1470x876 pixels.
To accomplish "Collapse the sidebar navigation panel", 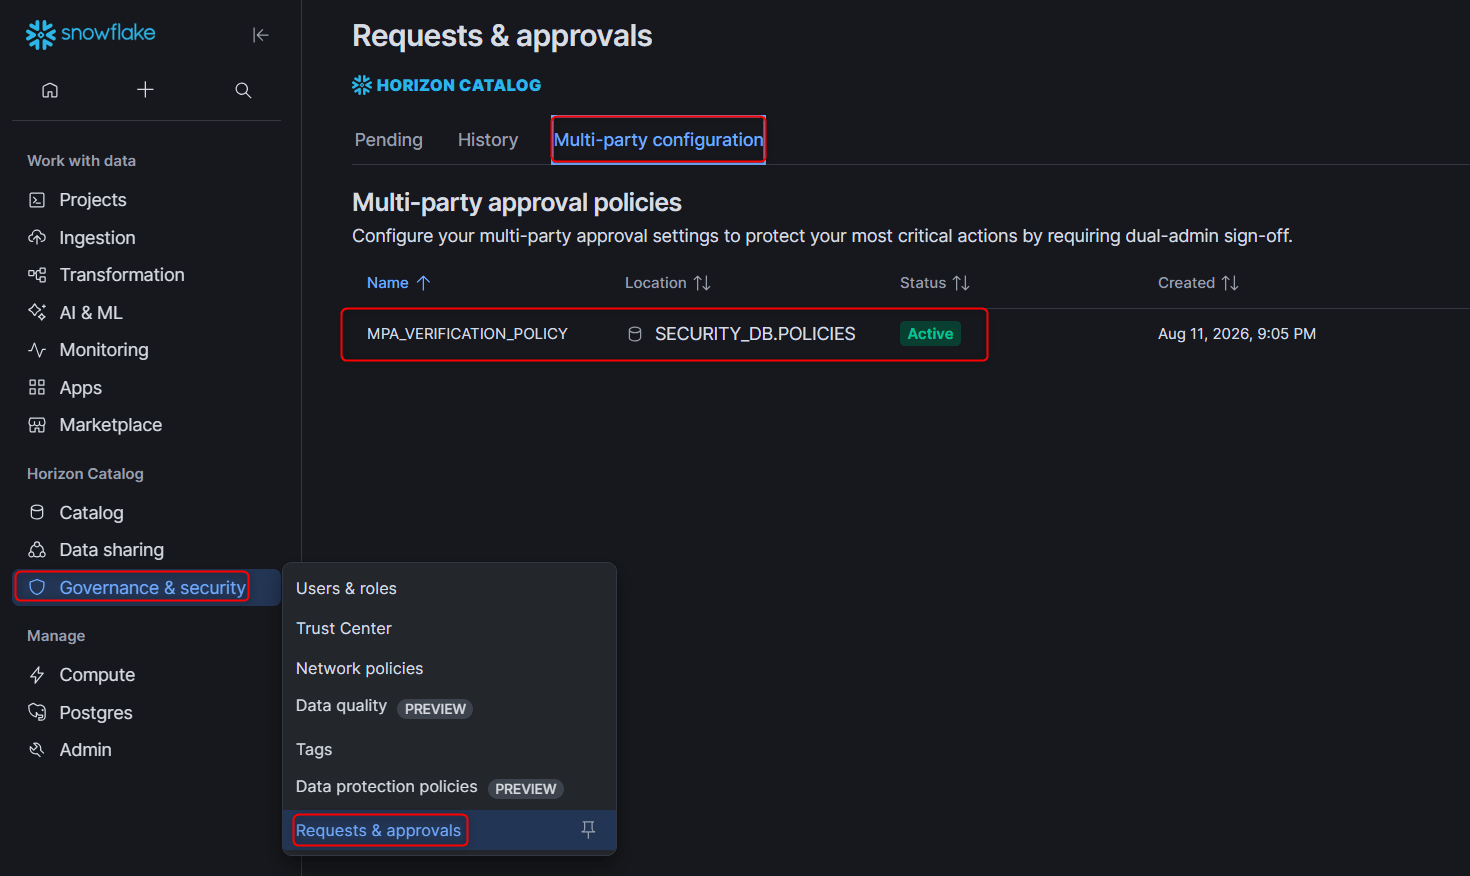I will click(x=260, y=35).
